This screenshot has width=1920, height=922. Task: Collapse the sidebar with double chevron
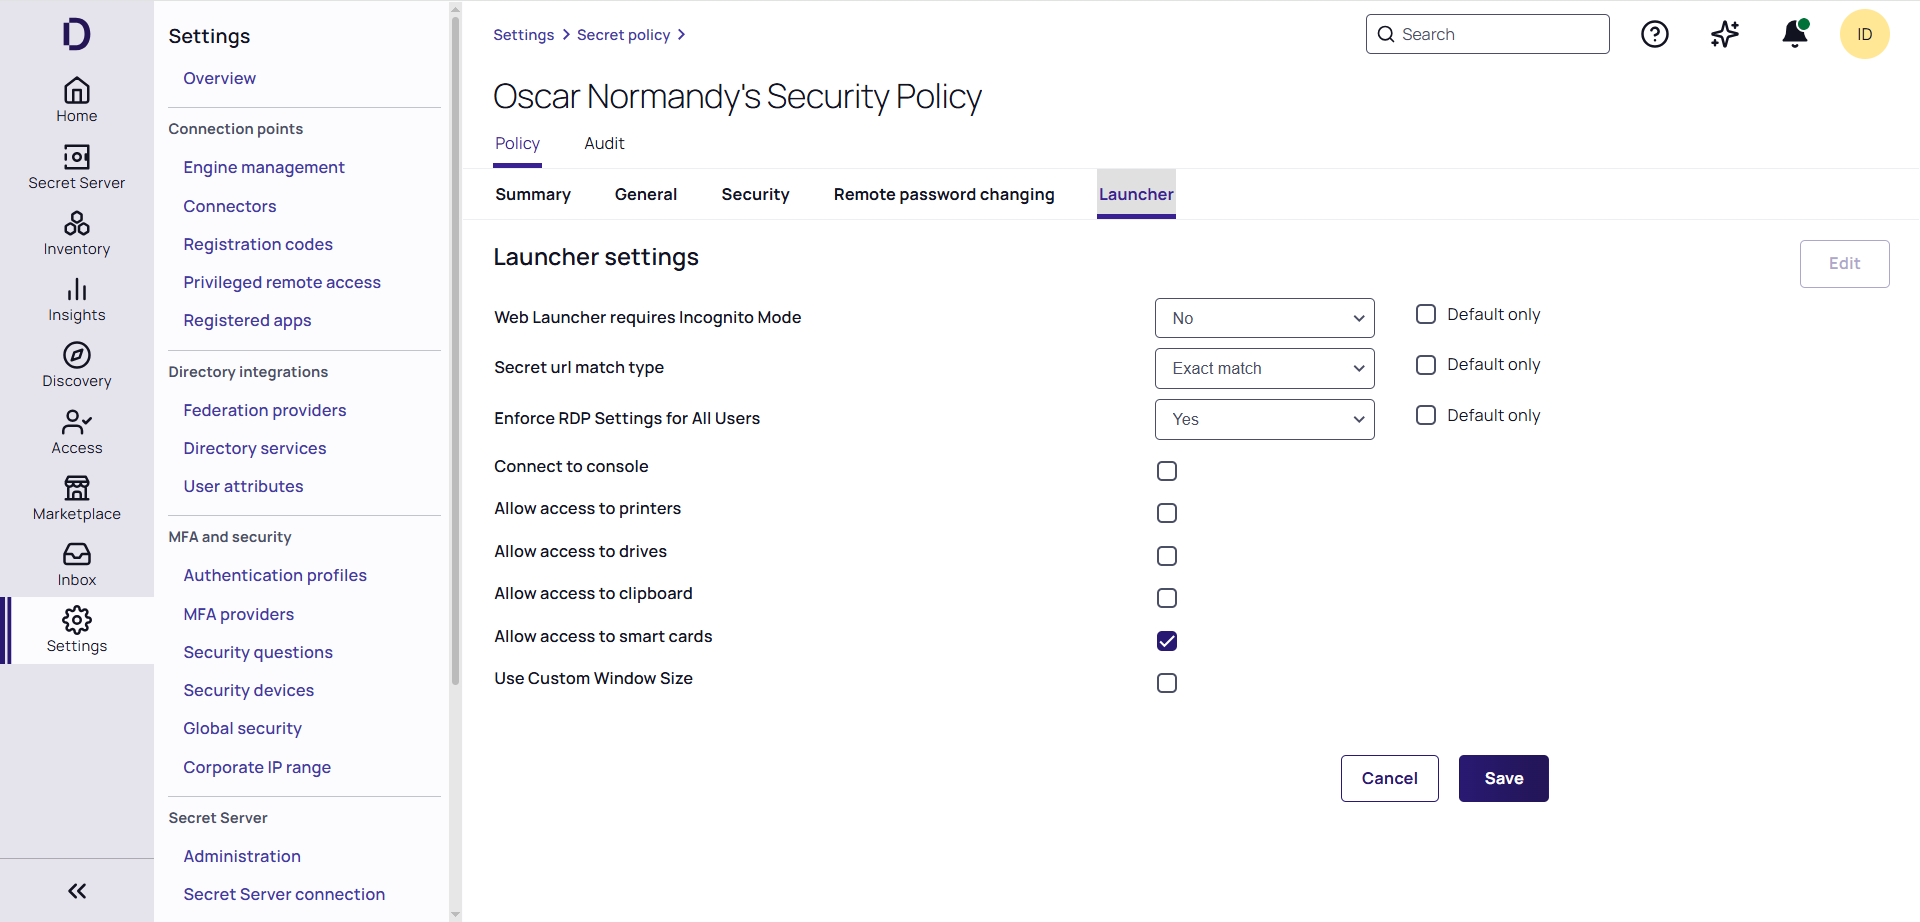tap(77, 891)
